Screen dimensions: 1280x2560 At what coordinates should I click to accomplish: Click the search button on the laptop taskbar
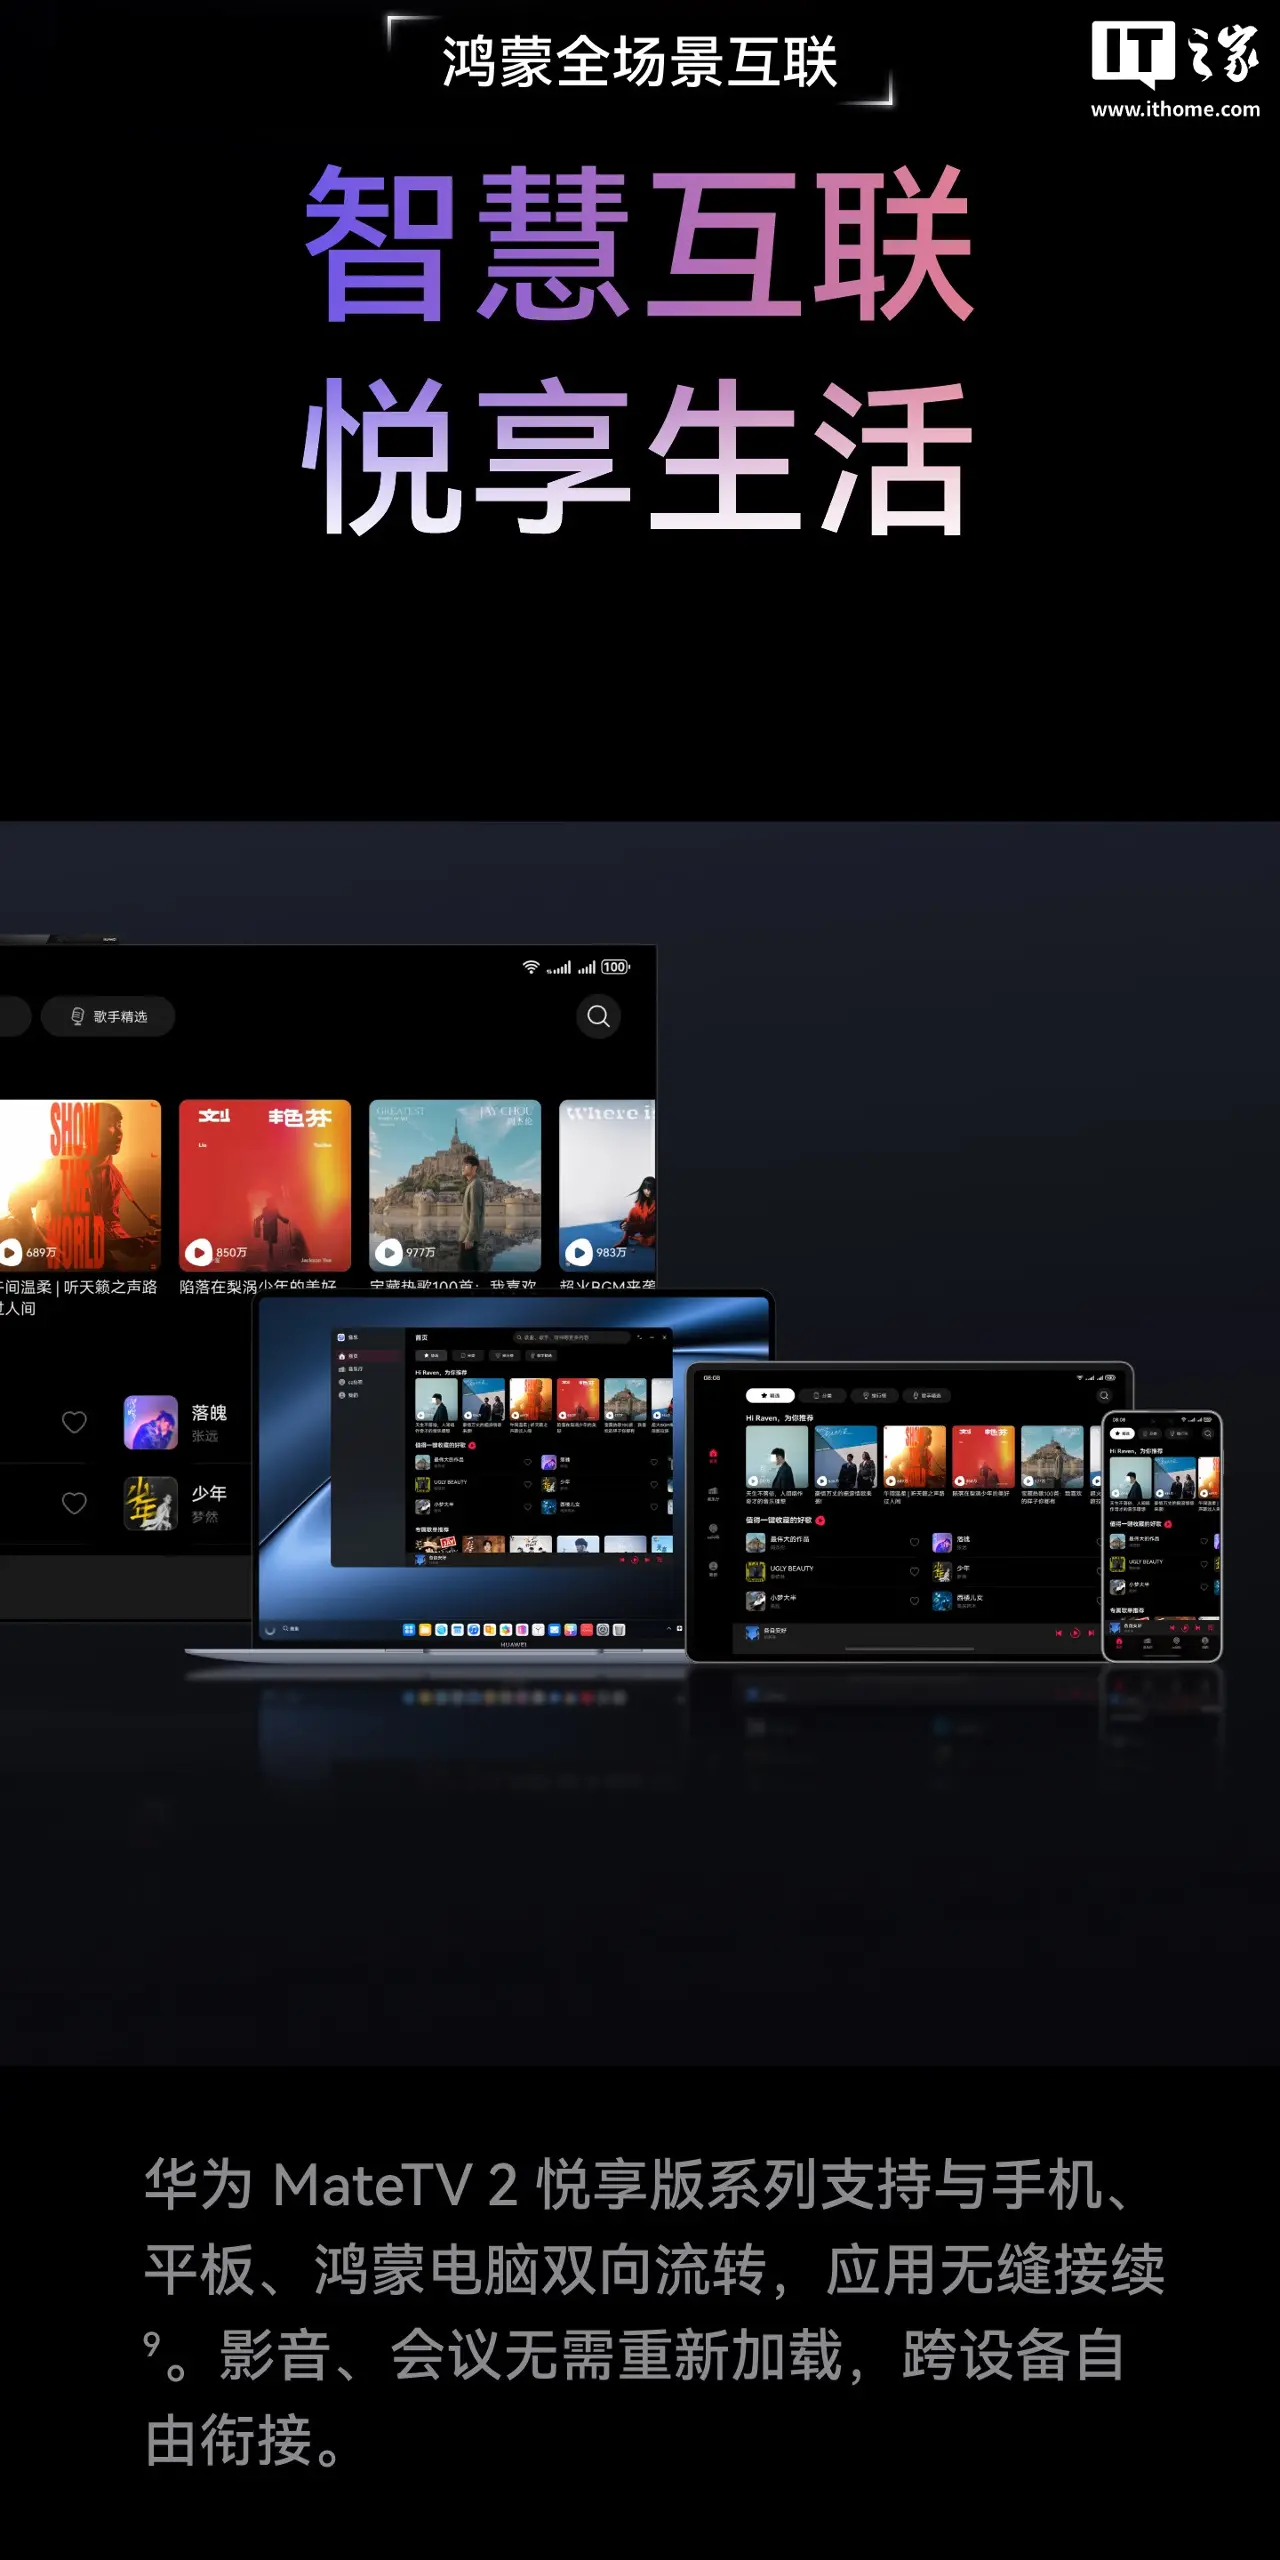pyautogui.click(x=291, y=1629)
